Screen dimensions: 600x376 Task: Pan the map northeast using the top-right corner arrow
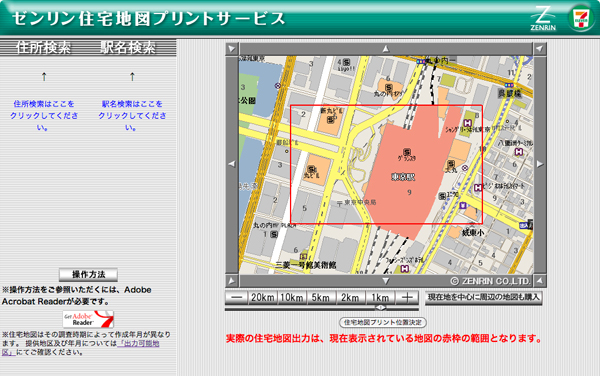tap(540, 49)
